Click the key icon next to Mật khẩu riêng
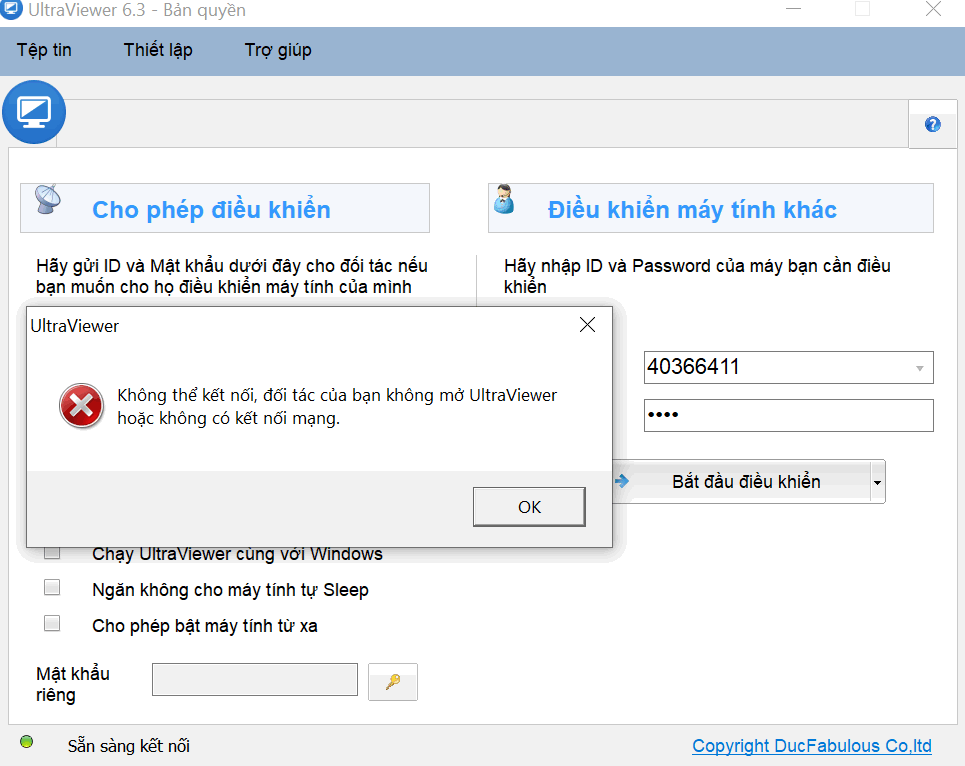965x766 pixels. (x=393, y=682)
